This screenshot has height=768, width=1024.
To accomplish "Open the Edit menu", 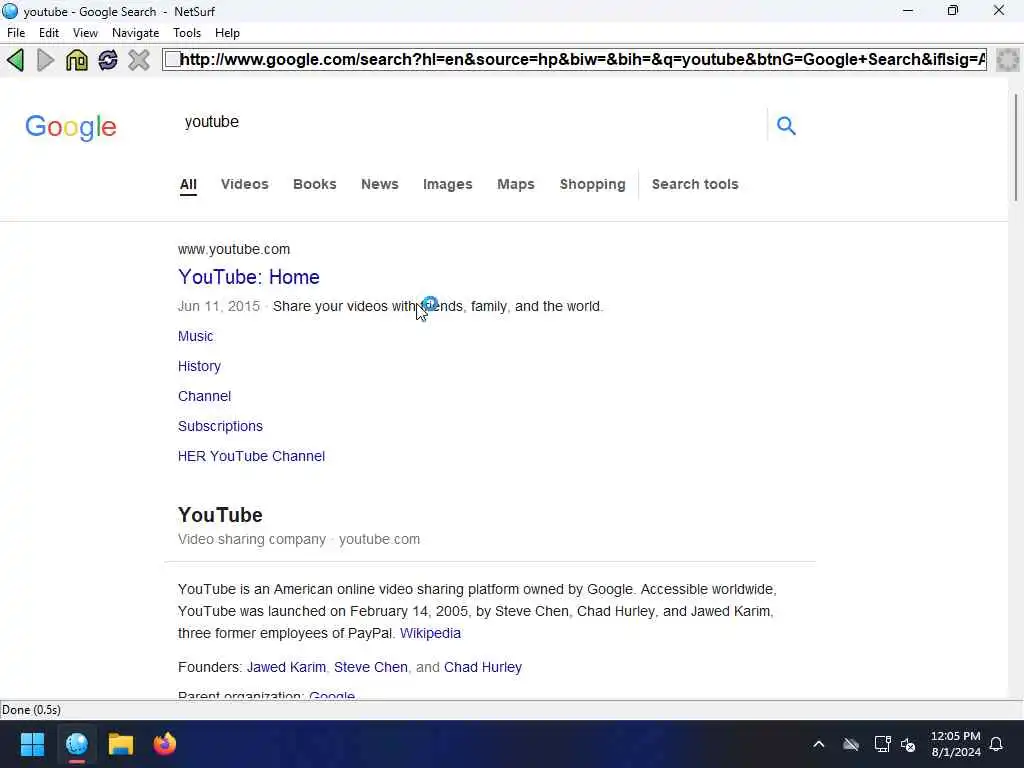I will coord(48,33).
